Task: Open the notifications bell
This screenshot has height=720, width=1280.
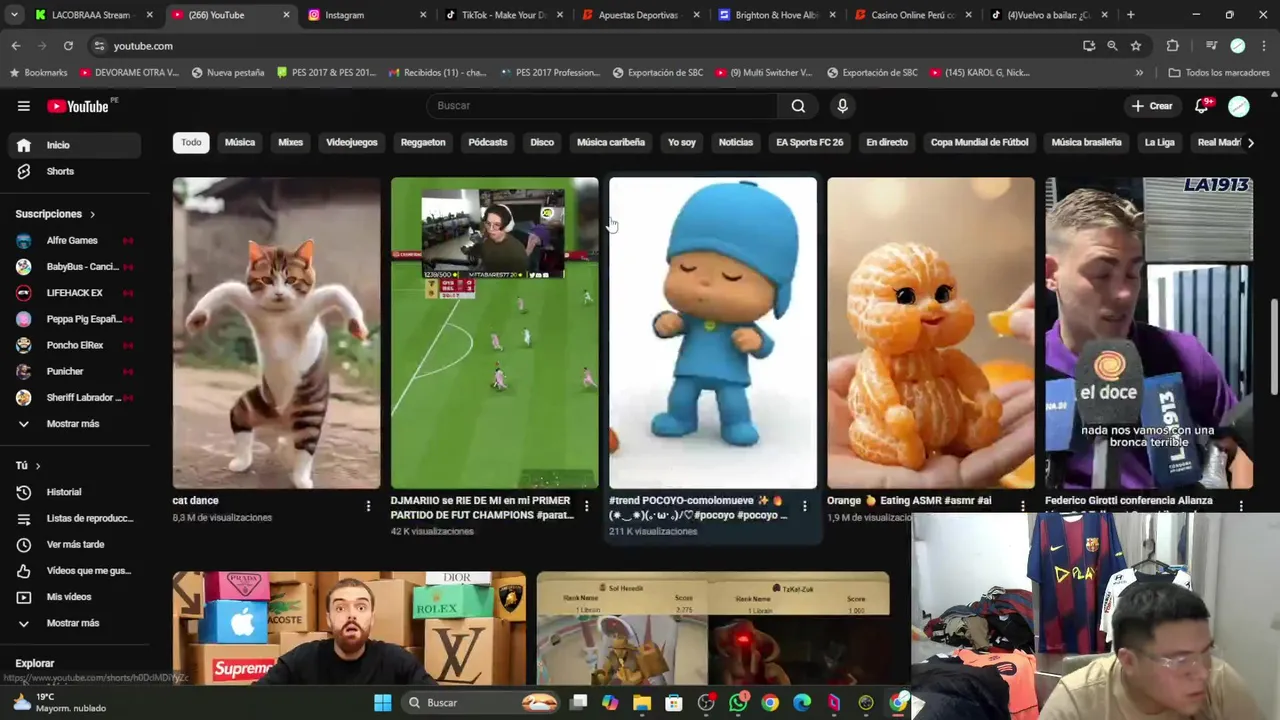Action: (1203, 106)
